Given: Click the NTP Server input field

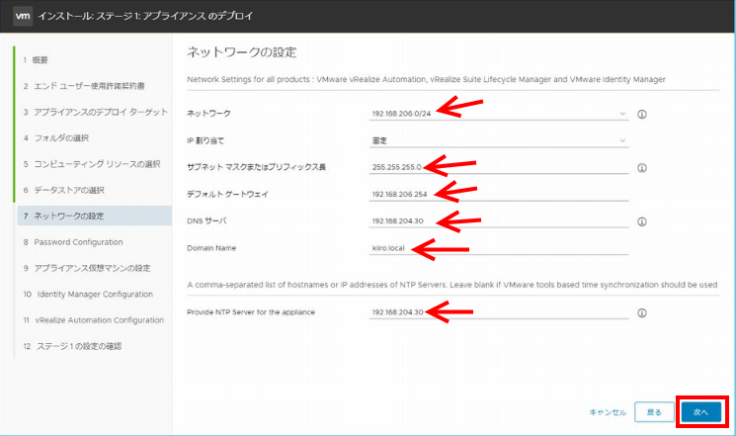Looking at the screenshot, I should [x=498, y=312].
